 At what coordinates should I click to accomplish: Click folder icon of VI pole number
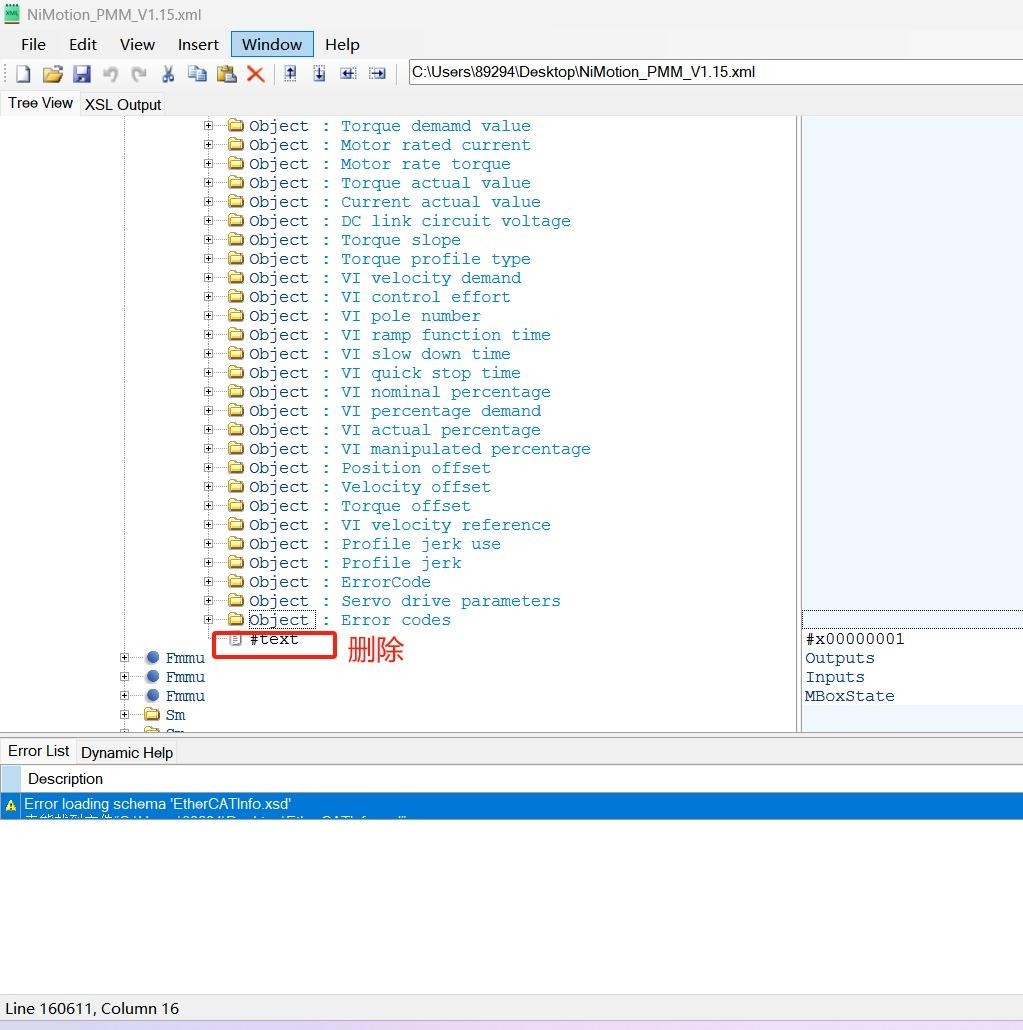pos(236,316)
